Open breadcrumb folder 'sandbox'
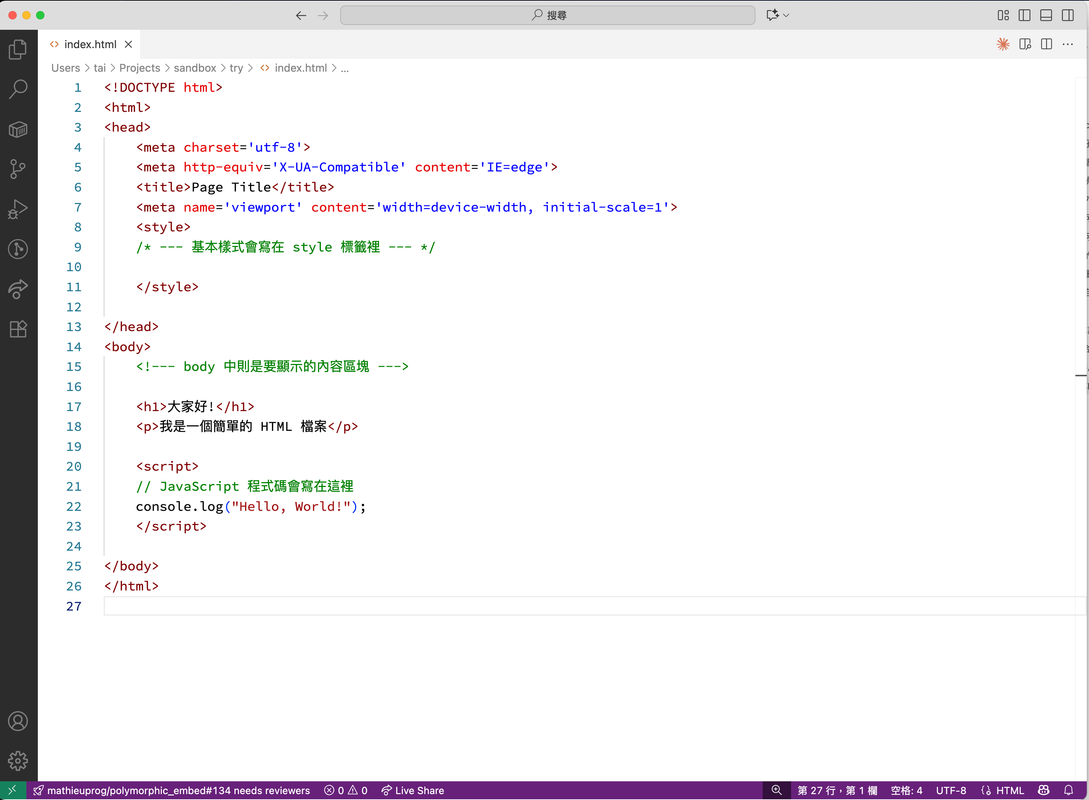 pyautogui.click(x=195, y=68)
